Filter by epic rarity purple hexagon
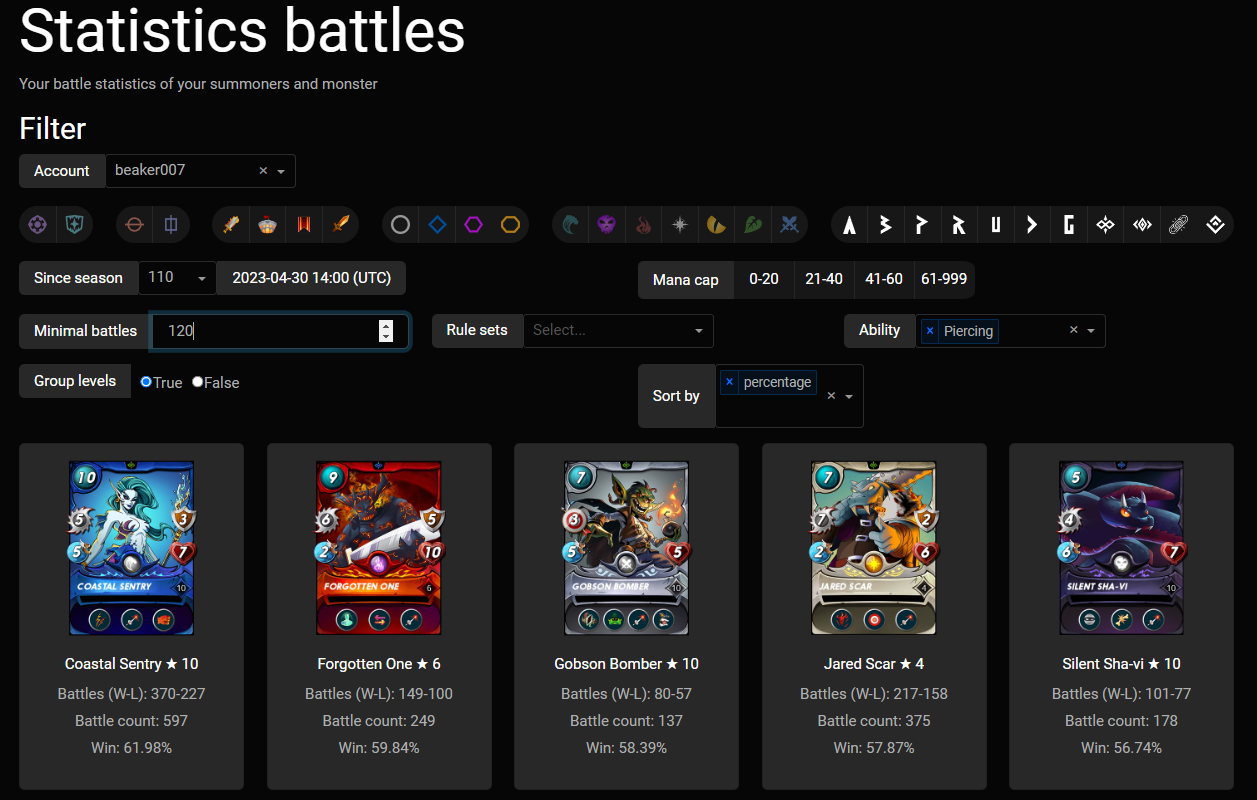 [x=474, y=225]
